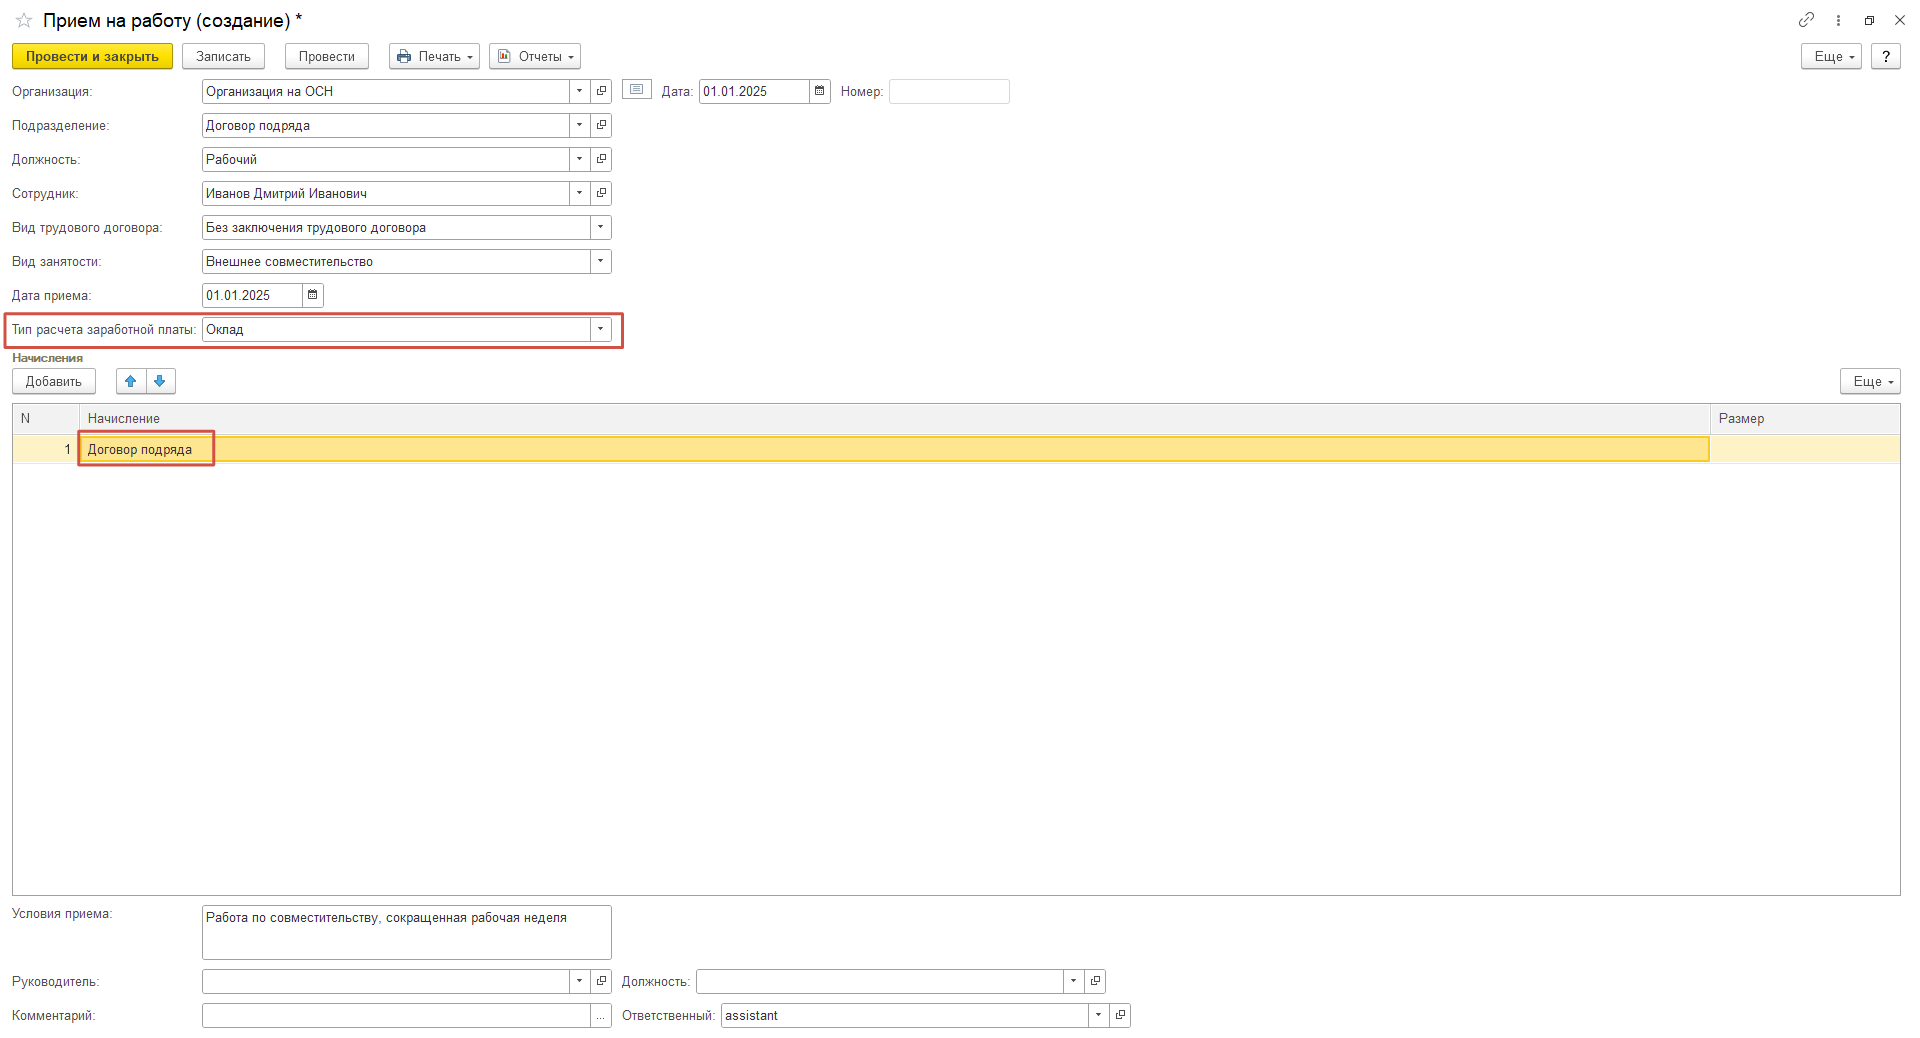
Task: Open Должность dropdown with Рабочий value
Action: pyautogui.click(x=579, y=159)
